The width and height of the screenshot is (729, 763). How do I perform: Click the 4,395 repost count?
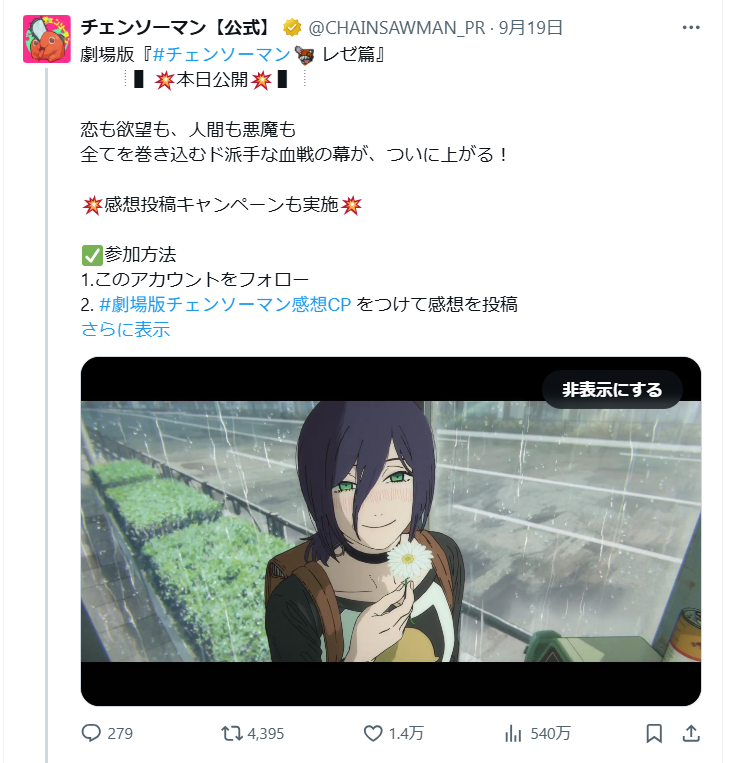[266, 733]
